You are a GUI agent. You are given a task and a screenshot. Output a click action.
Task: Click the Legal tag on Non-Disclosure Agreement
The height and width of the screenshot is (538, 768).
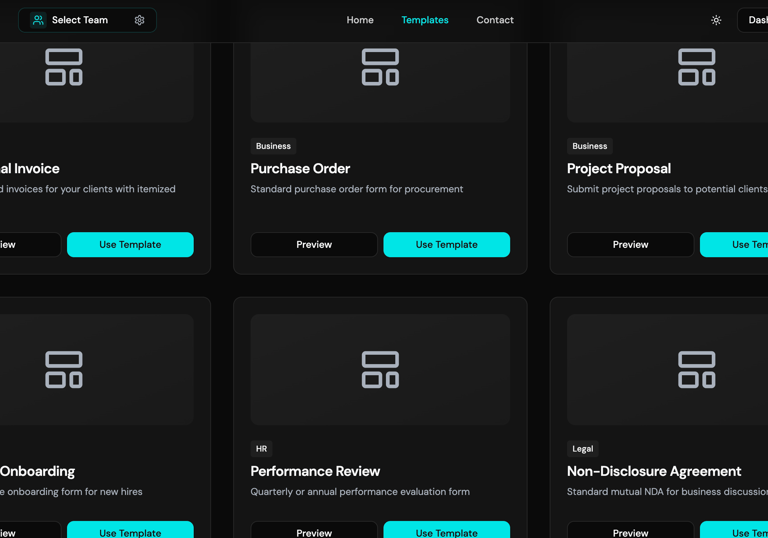[x=582, y=449]
